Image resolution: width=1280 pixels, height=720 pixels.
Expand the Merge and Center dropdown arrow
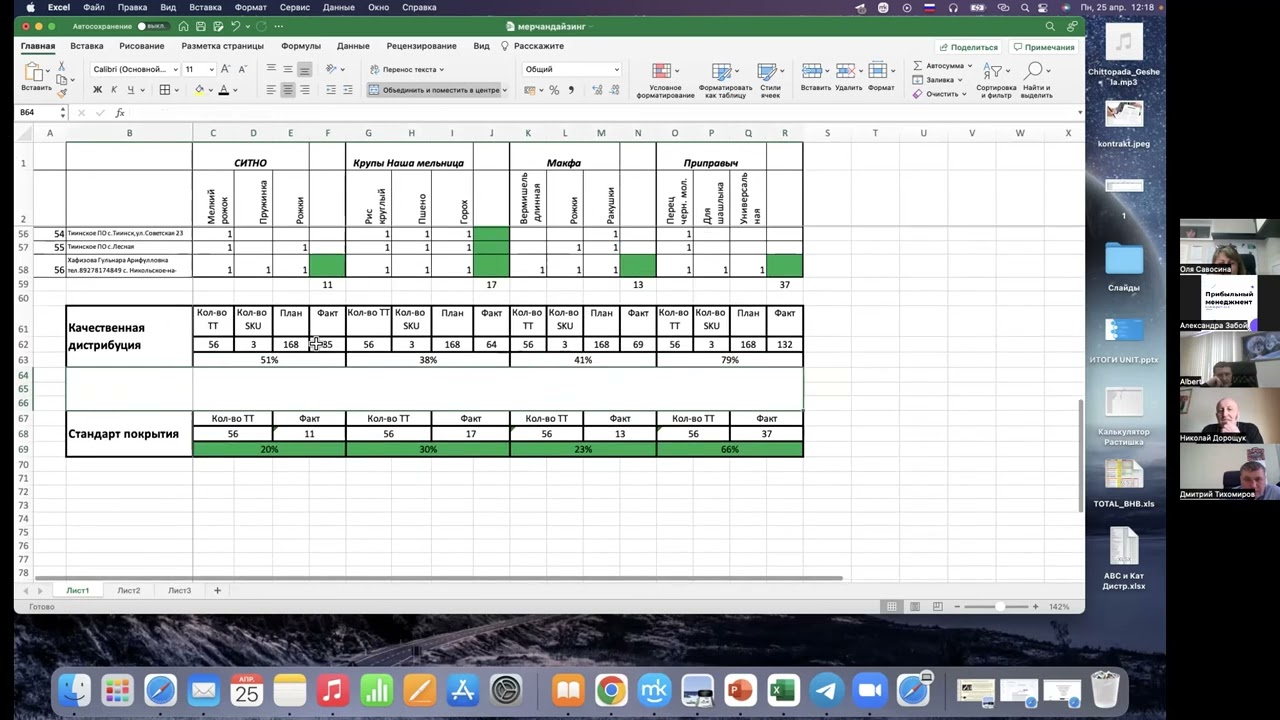[x=504, y=90]
